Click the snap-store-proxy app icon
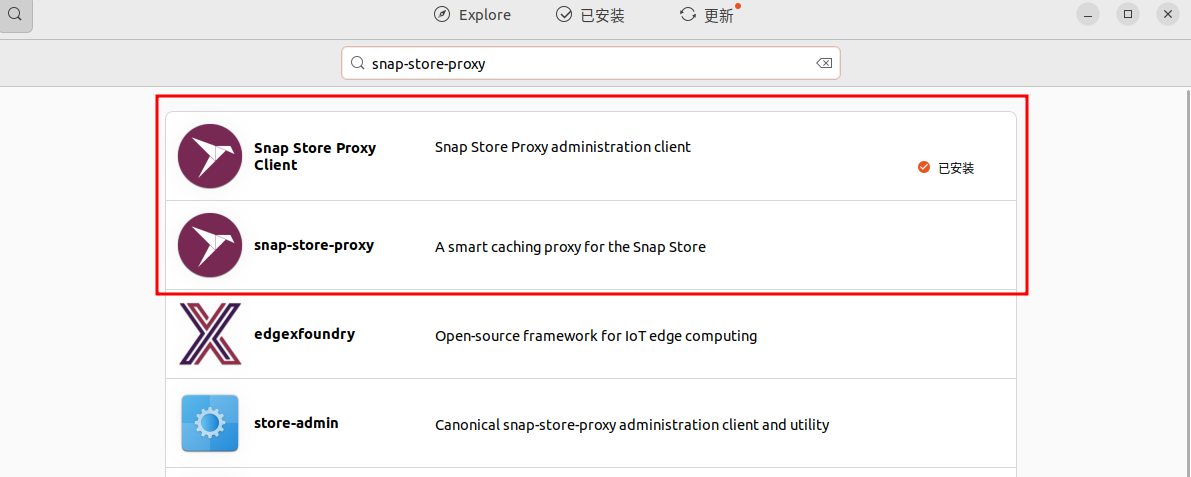 pos(210,245)
